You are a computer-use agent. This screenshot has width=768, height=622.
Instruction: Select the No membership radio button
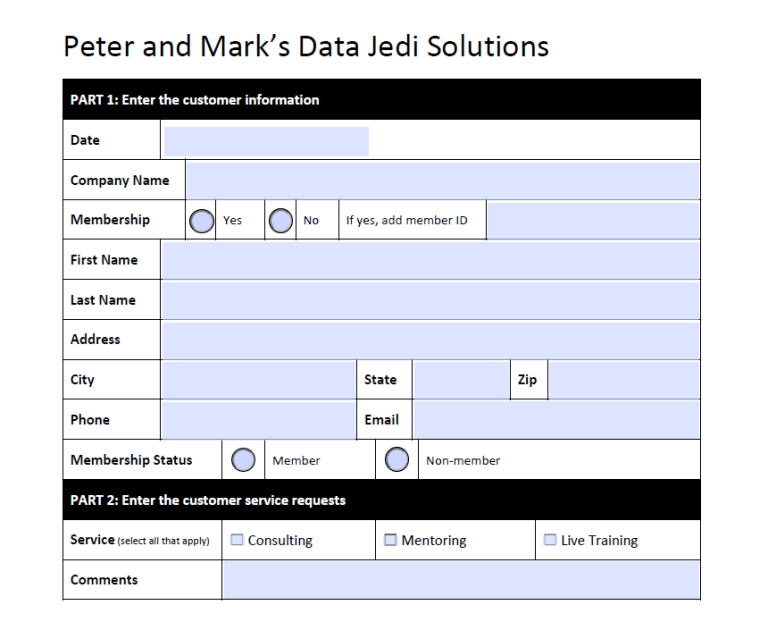click(x=281, y=220)
